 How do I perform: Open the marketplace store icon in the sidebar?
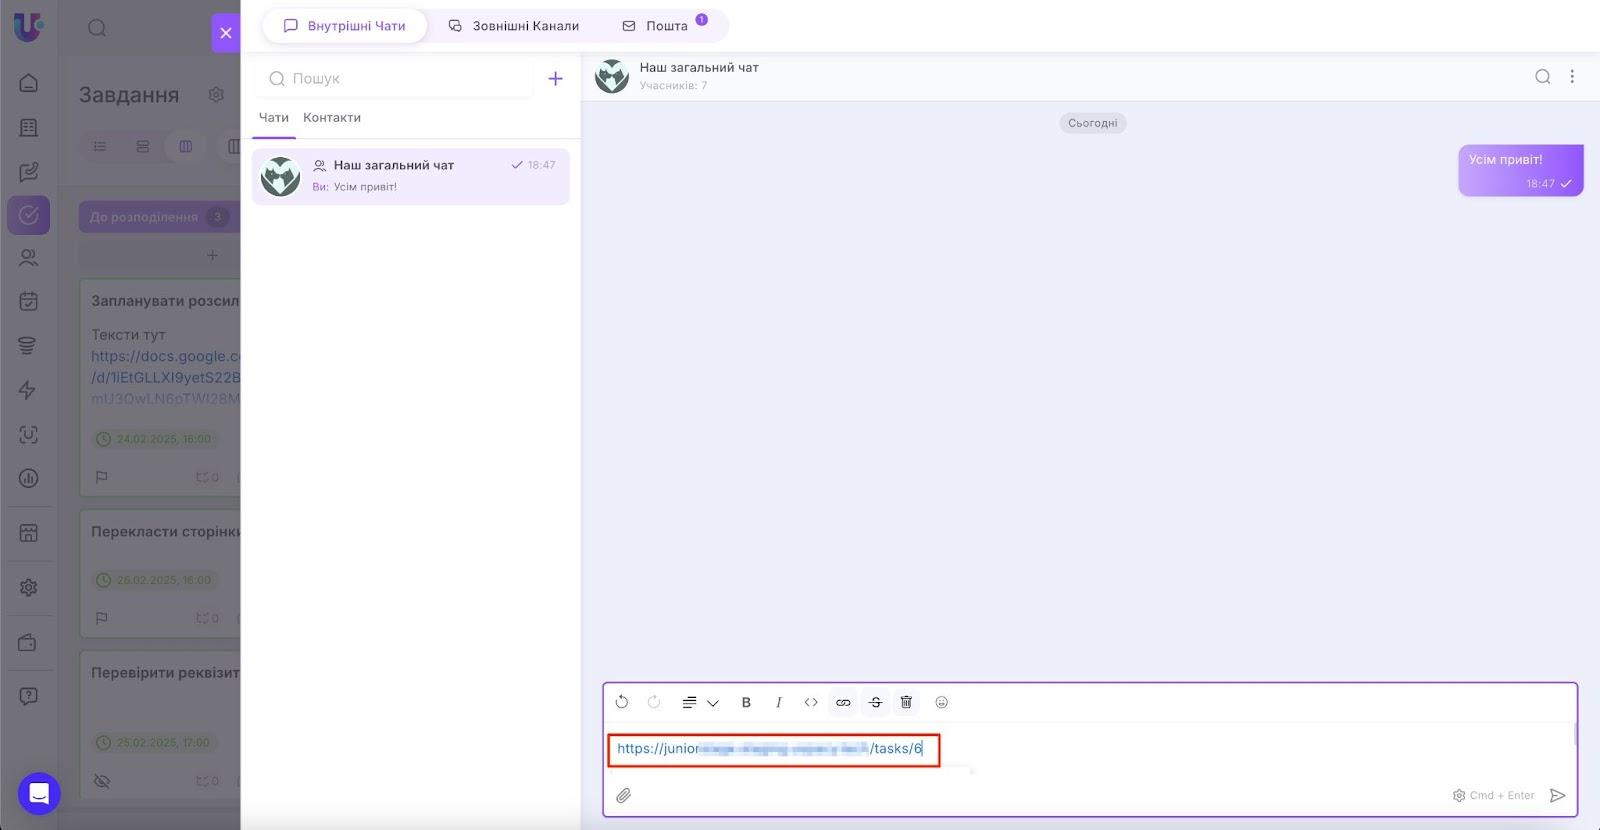tap(28, 533)
